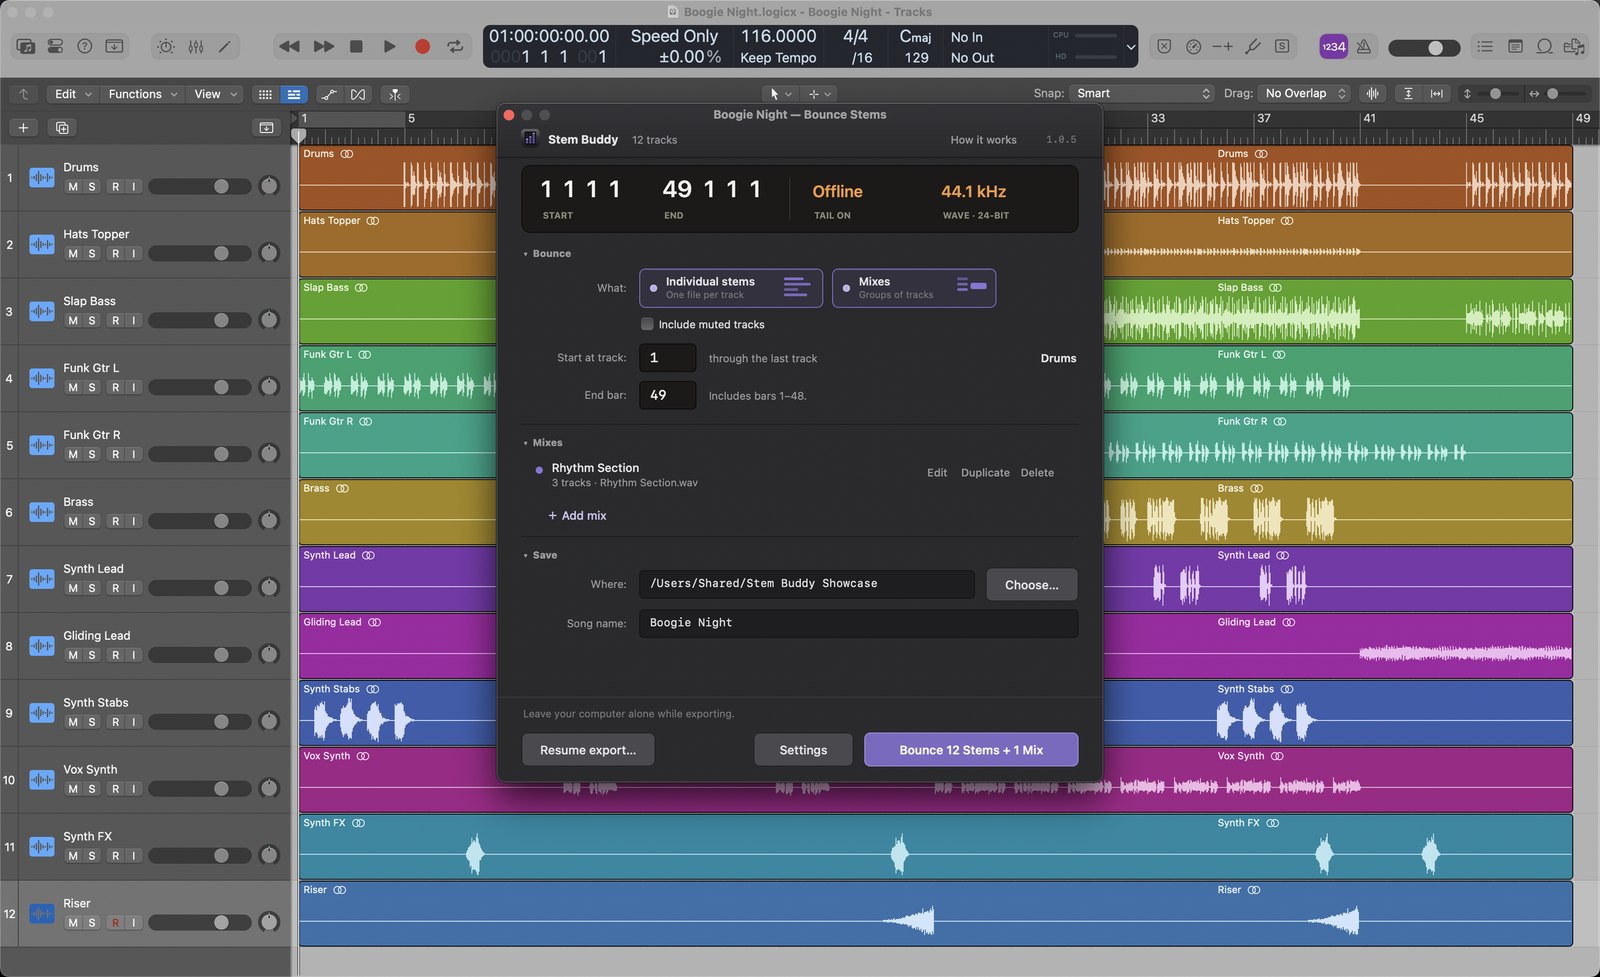Click the Fast Forward transport button

coord(324,46)
